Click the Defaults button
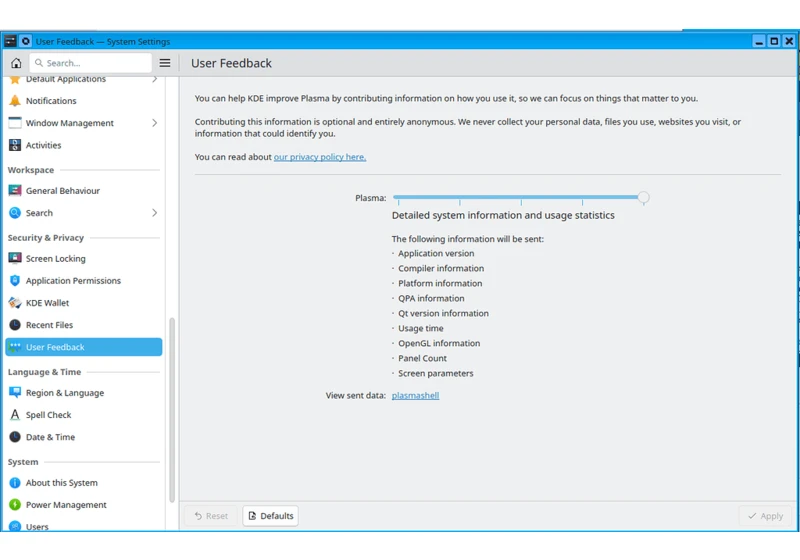This screenshot has width=800, height=560. click(270, 516)
